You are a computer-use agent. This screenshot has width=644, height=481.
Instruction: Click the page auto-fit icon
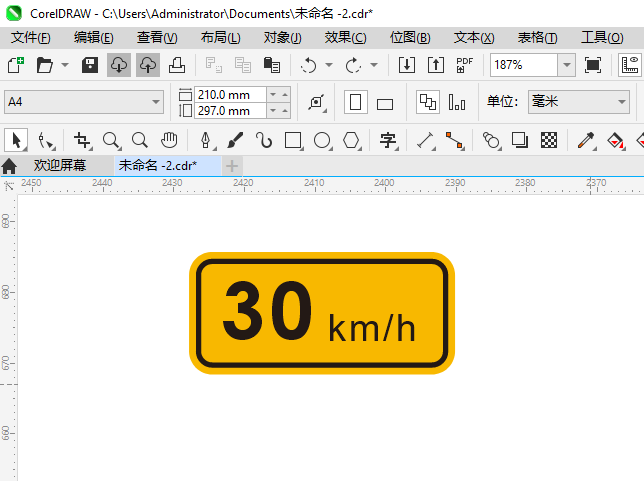coord(317,102)
